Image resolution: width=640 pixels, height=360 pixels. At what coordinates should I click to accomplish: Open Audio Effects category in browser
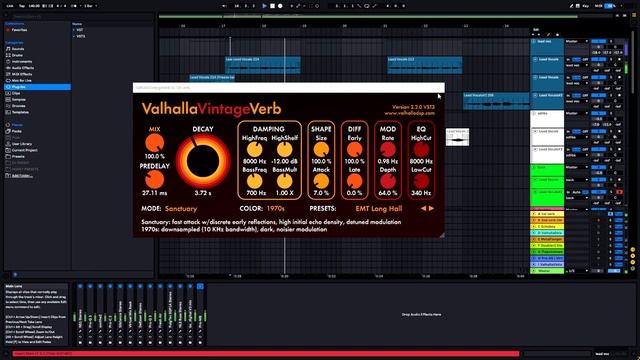[x=22, y=68]
